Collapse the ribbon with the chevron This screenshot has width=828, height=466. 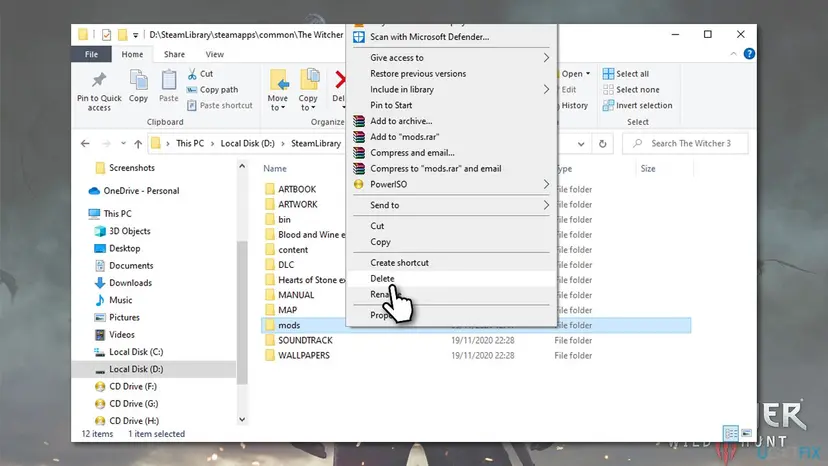[x=733, y=54]
